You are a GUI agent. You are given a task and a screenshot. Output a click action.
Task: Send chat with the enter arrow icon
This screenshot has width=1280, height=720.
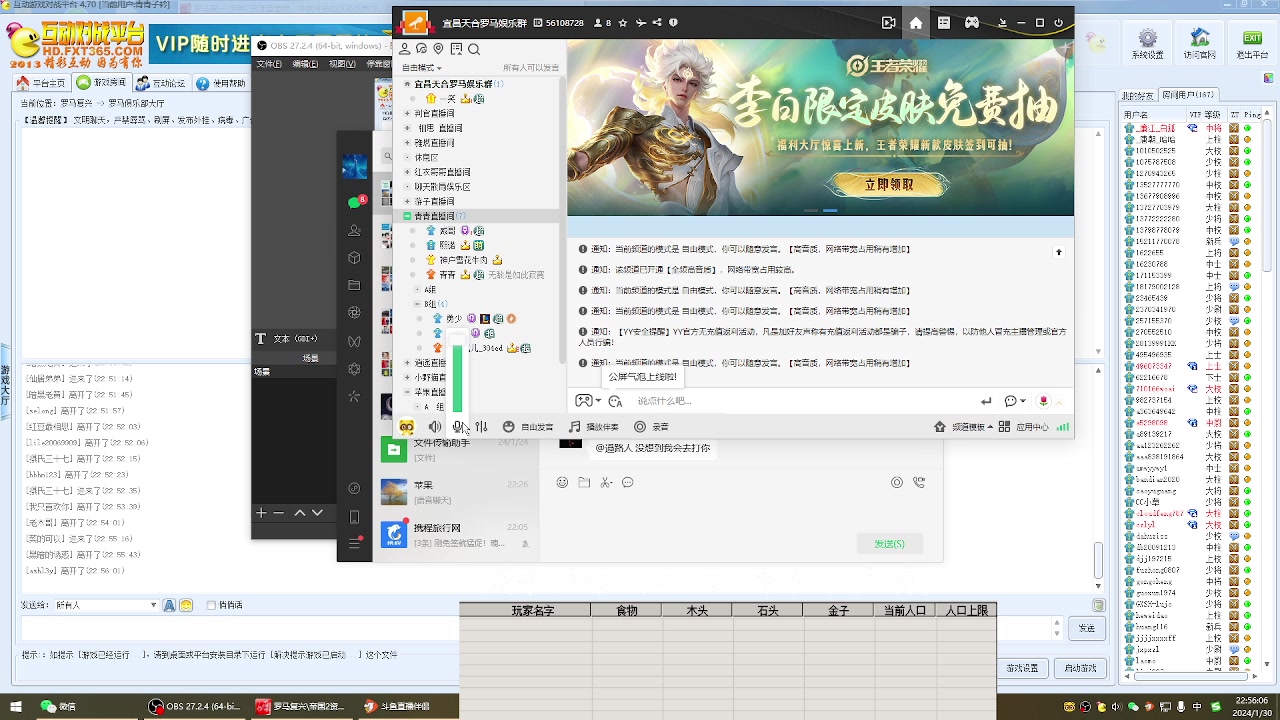(986, 401)
